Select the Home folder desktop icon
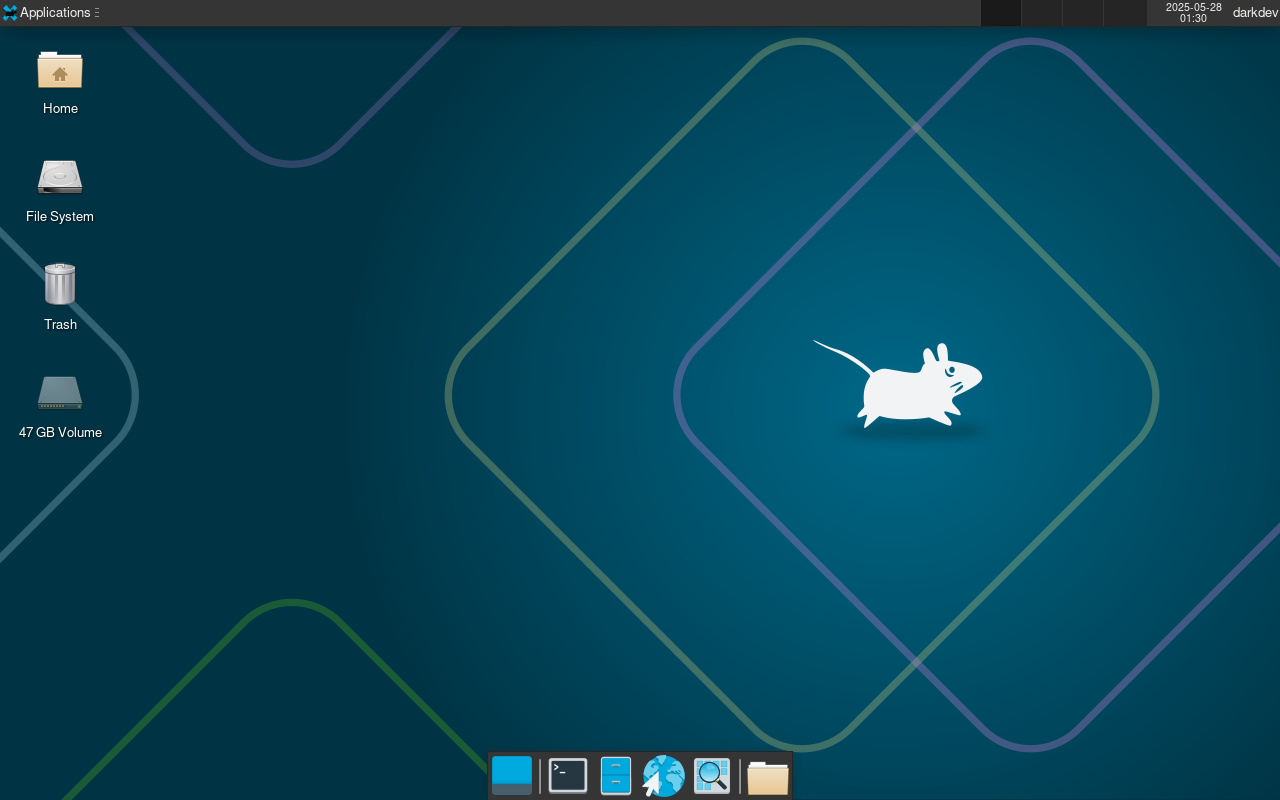The height and width of the screenshot is (800, 1280). point(60,71)
